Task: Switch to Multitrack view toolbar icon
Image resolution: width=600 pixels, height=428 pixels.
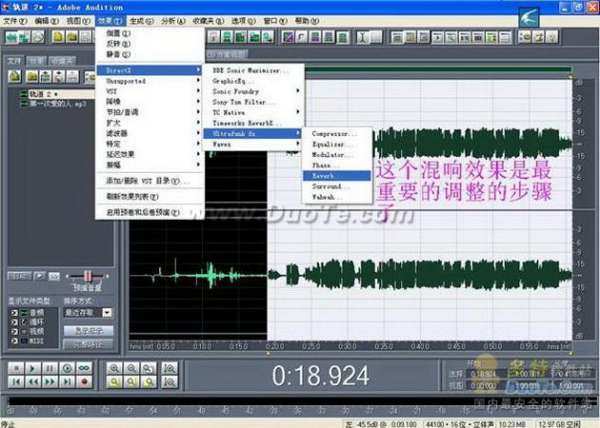Action: [x=24, y=37]
